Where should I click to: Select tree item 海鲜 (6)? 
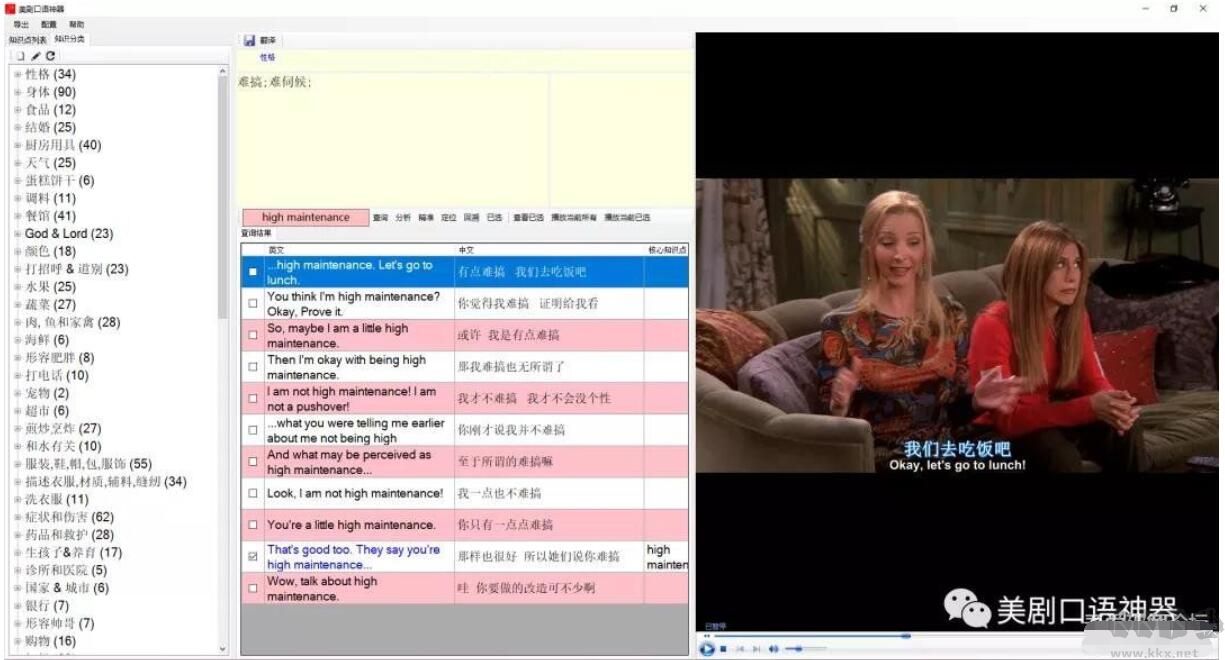click(47, 340)
